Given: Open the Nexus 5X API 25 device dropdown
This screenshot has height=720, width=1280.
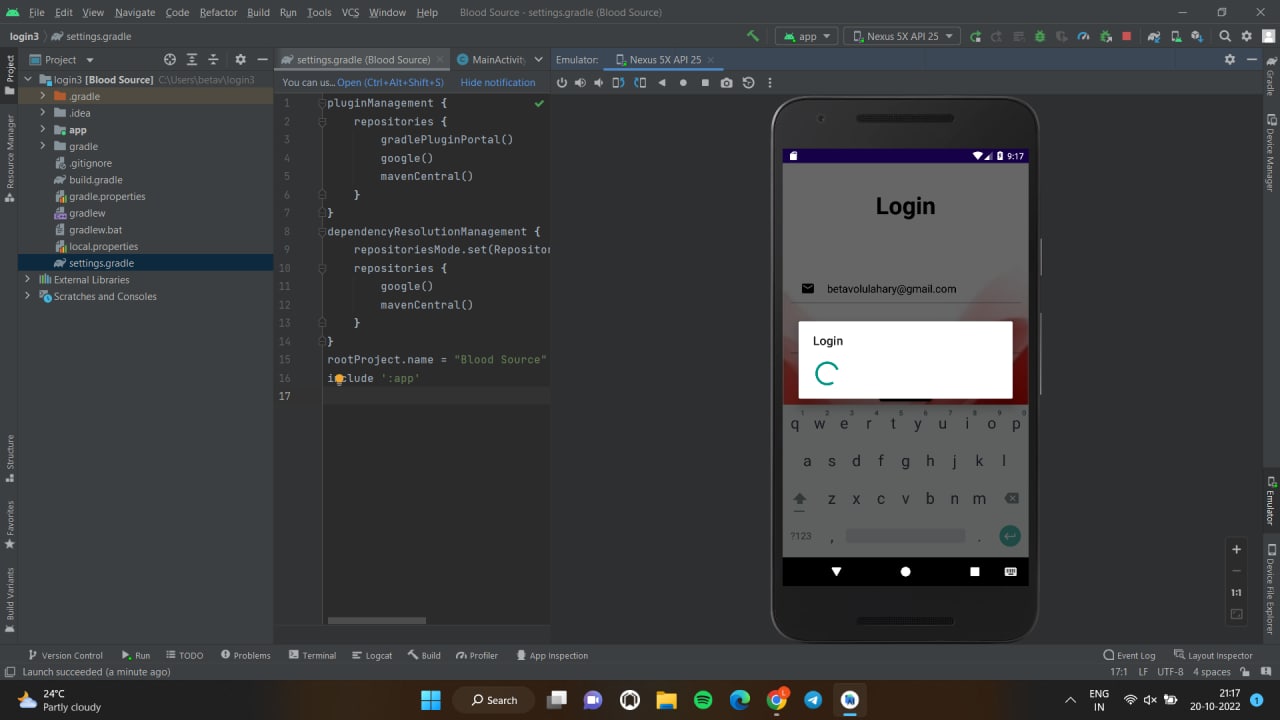Looking at the screenshot, I should [902, 36].
